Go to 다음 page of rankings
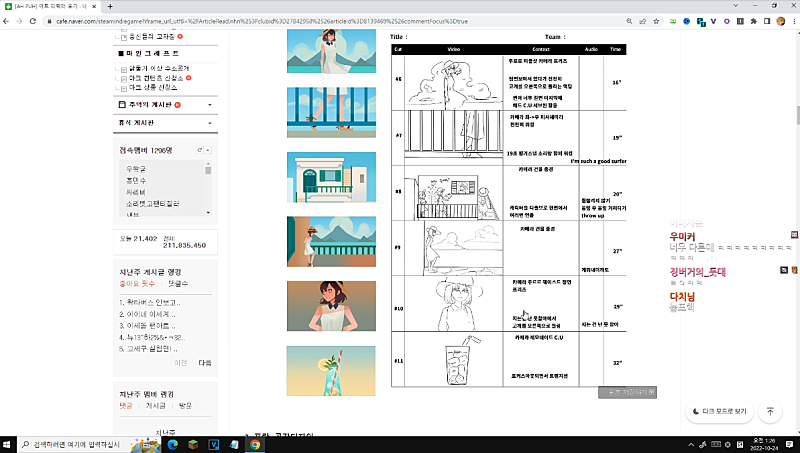 point(205,363)
